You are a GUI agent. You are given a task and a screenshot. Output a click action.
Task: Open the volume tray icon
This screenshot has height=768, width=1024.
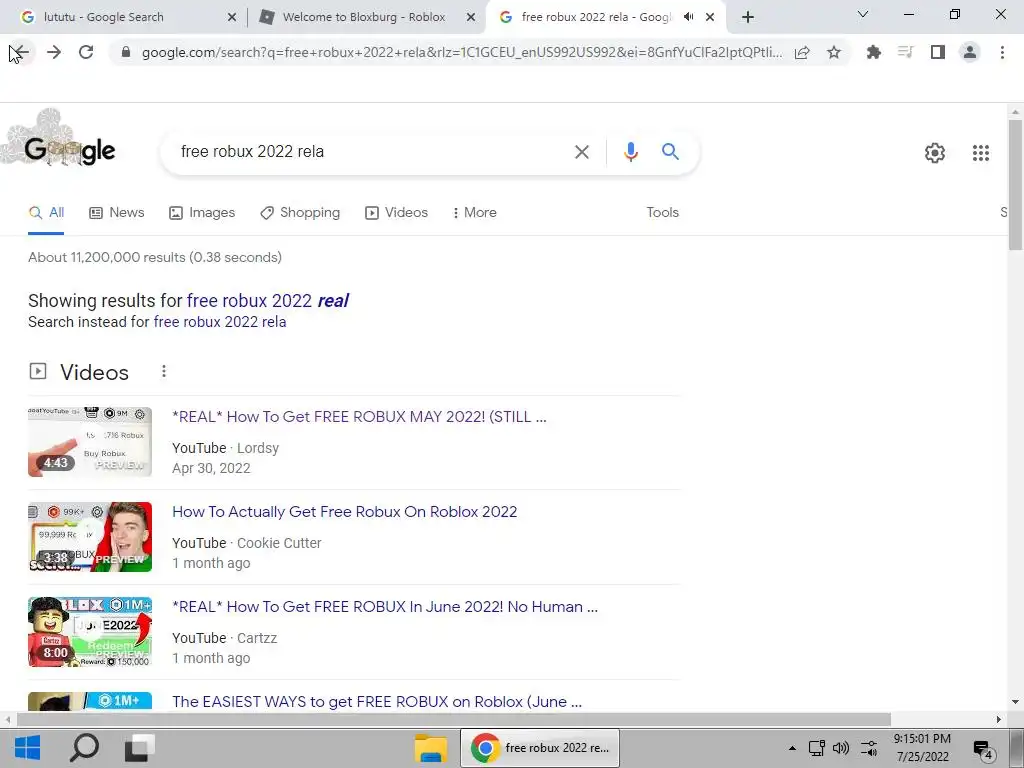(841, 748)
